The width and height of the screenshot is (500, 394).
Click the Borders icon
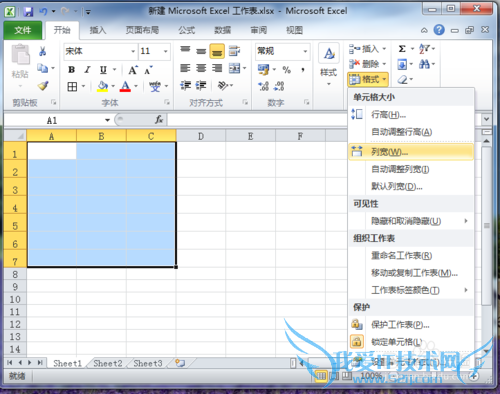point(72,87)
